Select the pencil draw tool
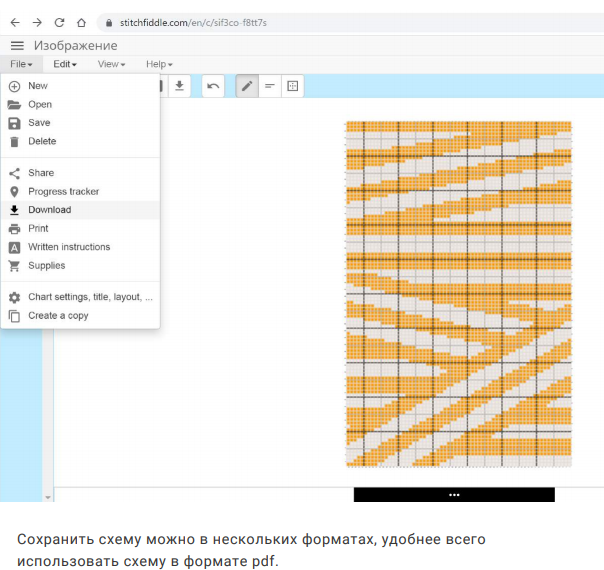This screenshot has width=604, height=570. pyautogui.click(x=247, y=86)
